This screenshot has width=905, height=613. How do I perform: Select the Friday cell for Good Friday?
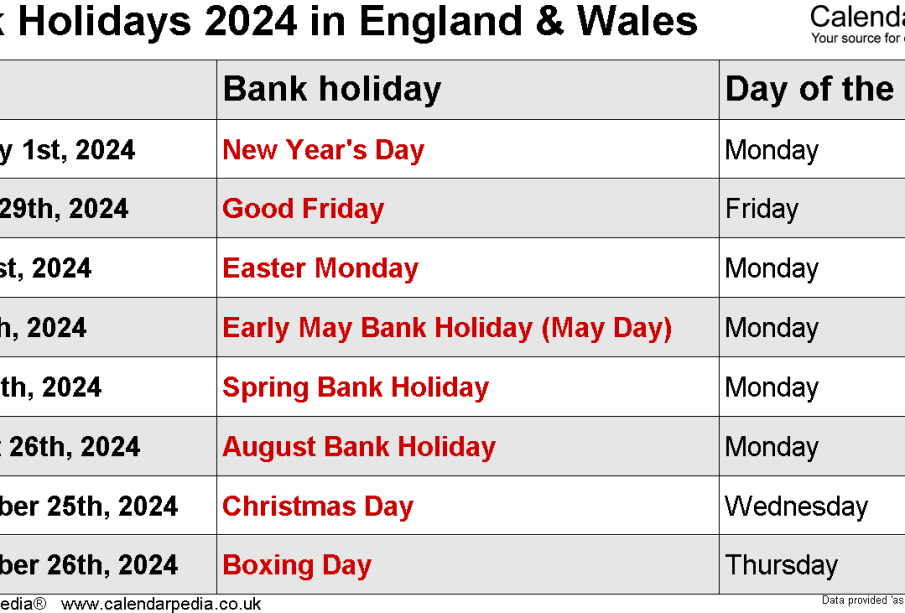click(x=762, y=209)
